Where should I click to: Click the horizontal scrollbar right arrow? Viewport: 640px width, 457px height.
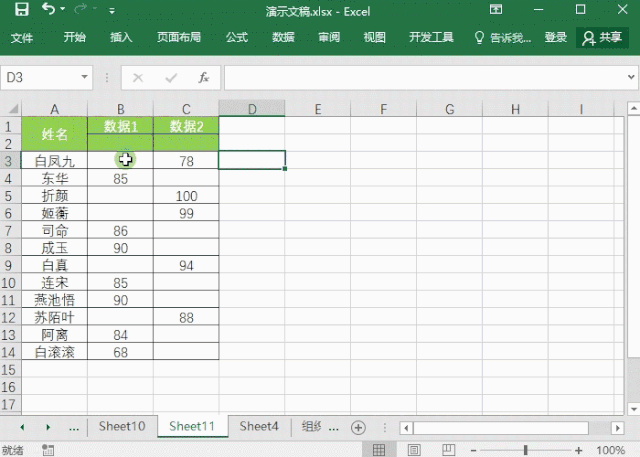coord(617,428)
